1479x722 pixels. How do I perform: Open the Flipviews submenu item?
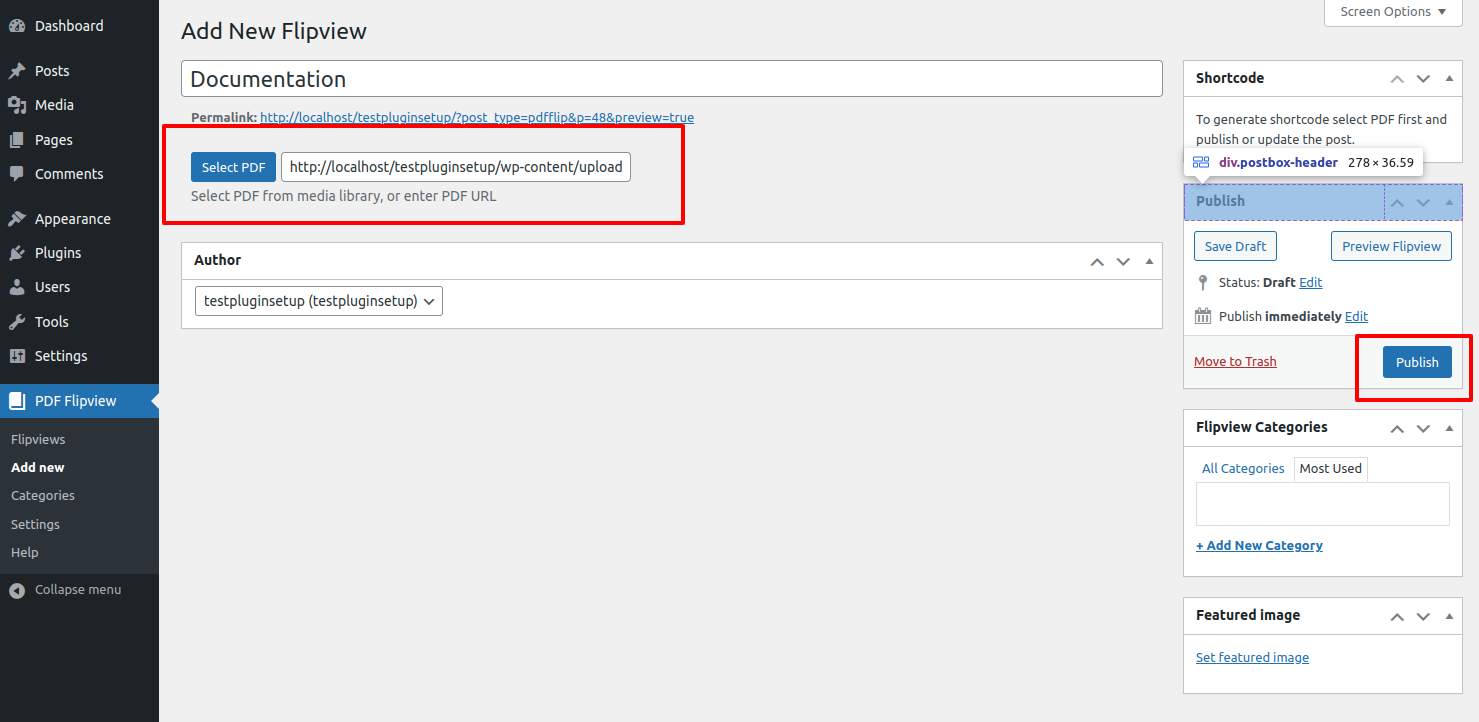point(38,440)
